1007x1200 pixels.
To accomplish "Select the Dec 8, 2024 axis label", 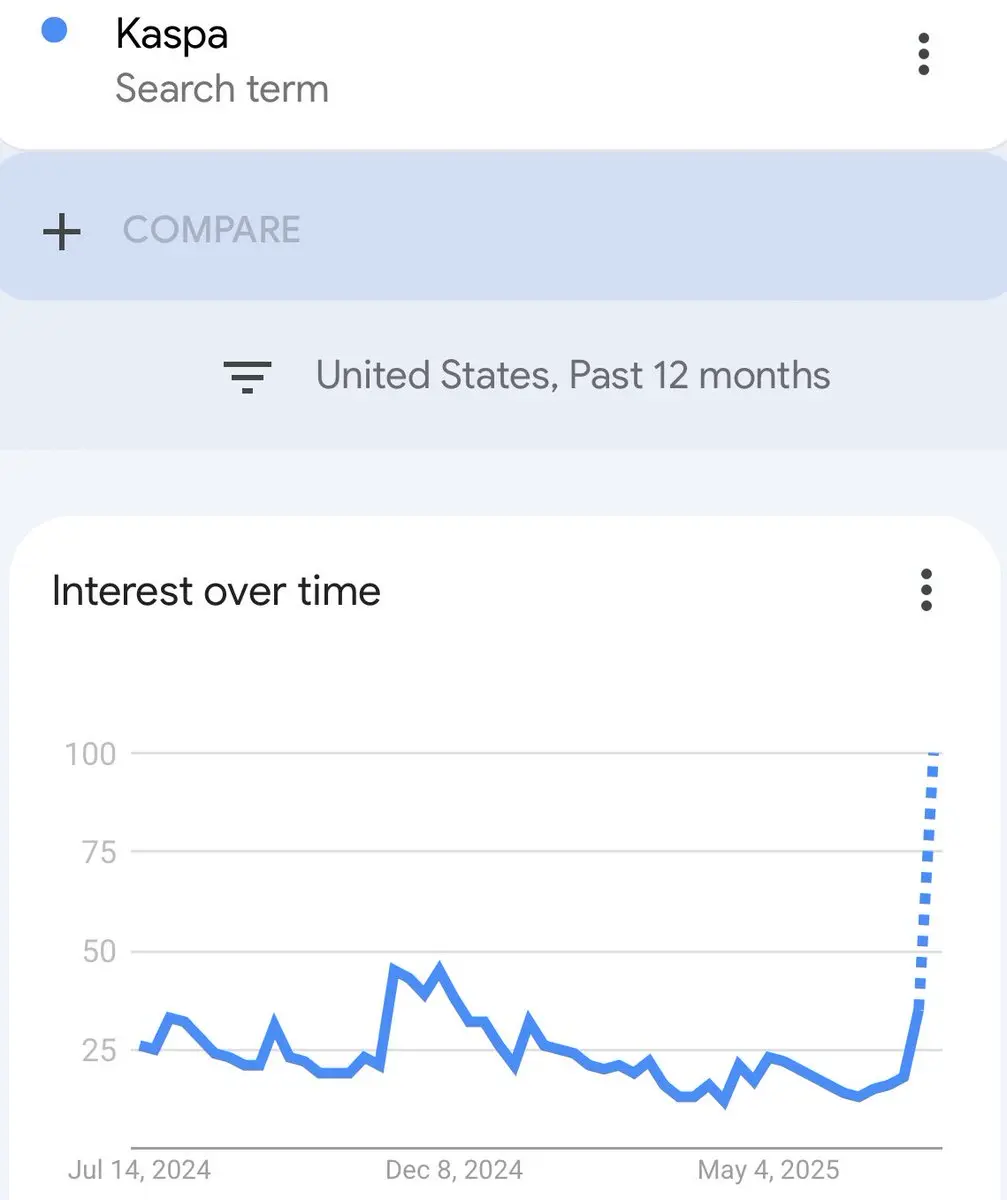I will pyautogui.click(x=454, y=1169).
